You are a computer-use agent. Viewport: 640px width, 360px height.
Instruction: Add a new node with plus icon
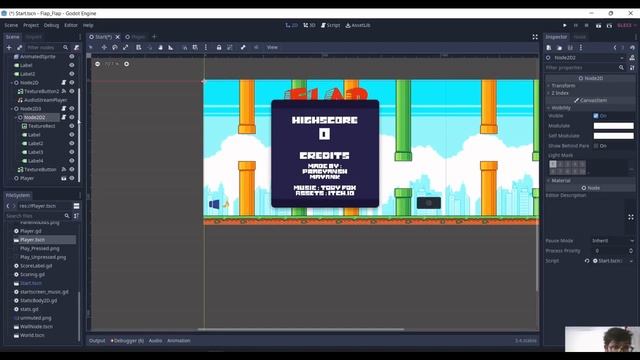click(x=9, y=47)
